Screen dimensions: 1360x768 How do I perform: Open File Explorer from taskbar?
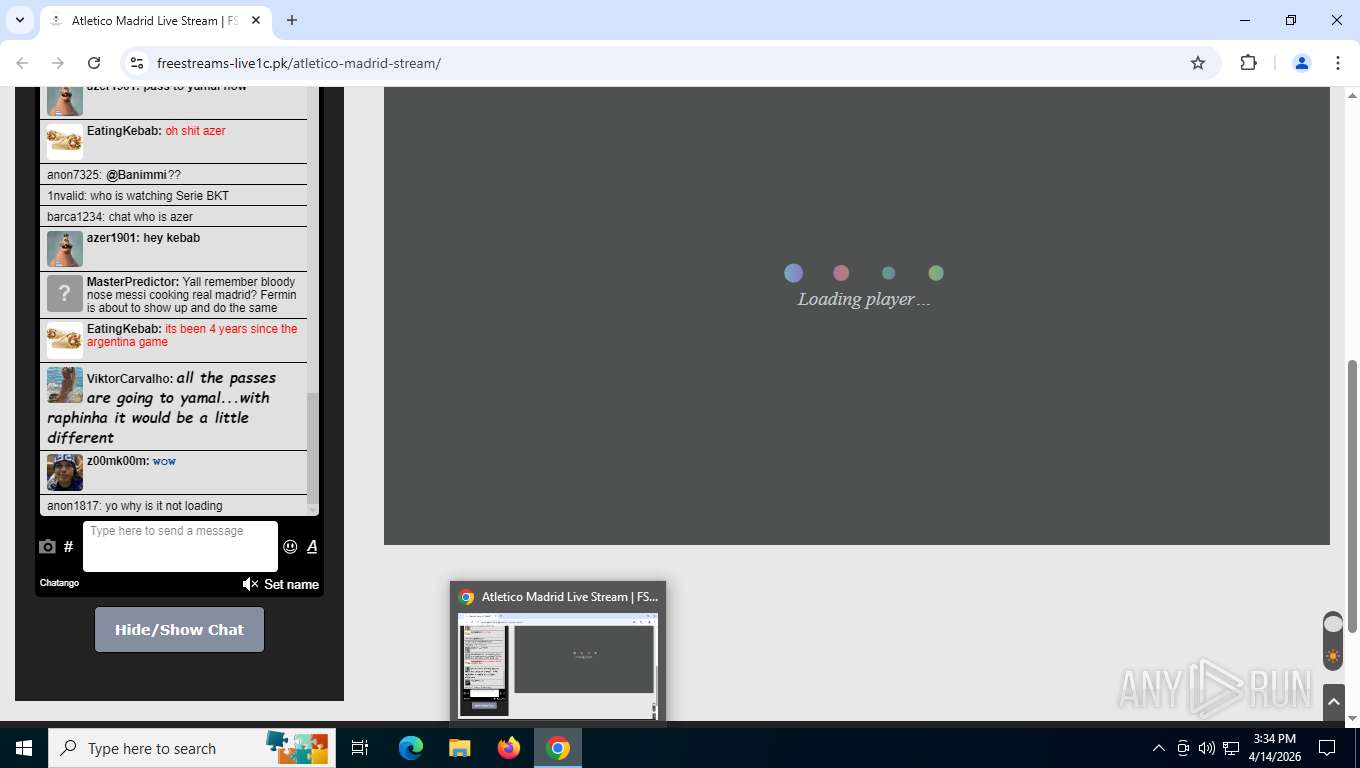[459, 748]
